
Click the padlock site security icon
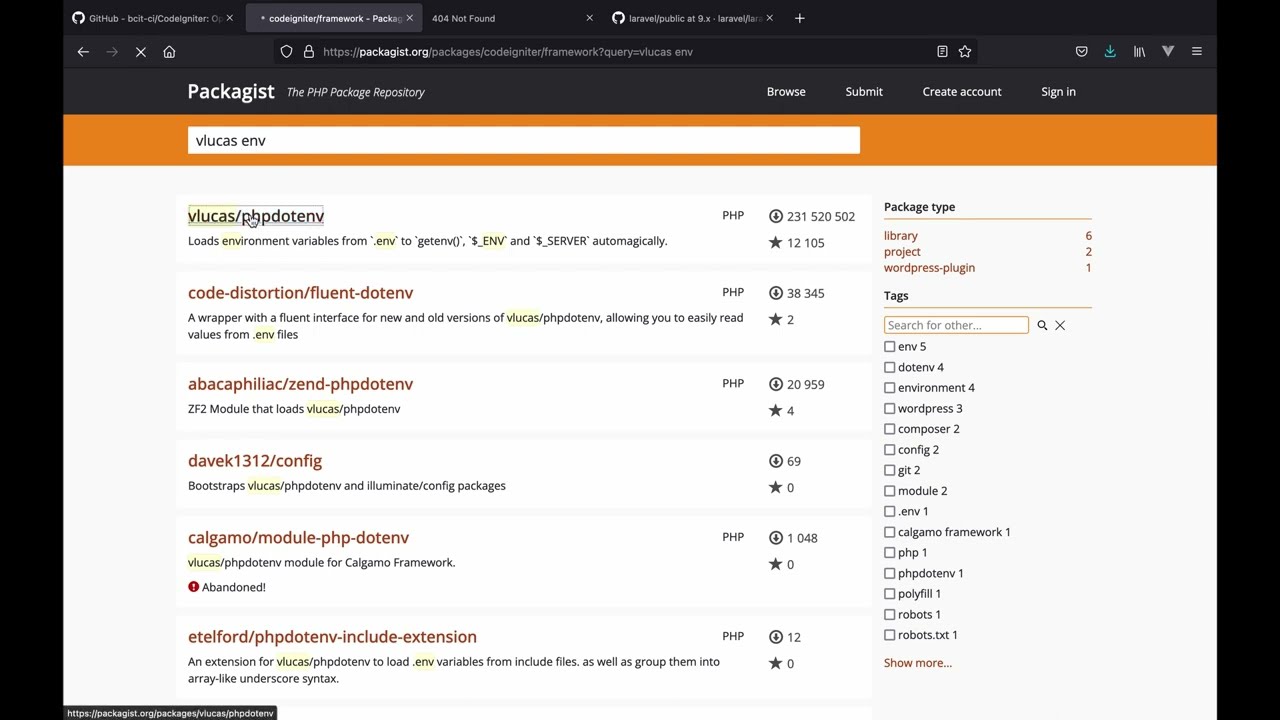point(308,52)
